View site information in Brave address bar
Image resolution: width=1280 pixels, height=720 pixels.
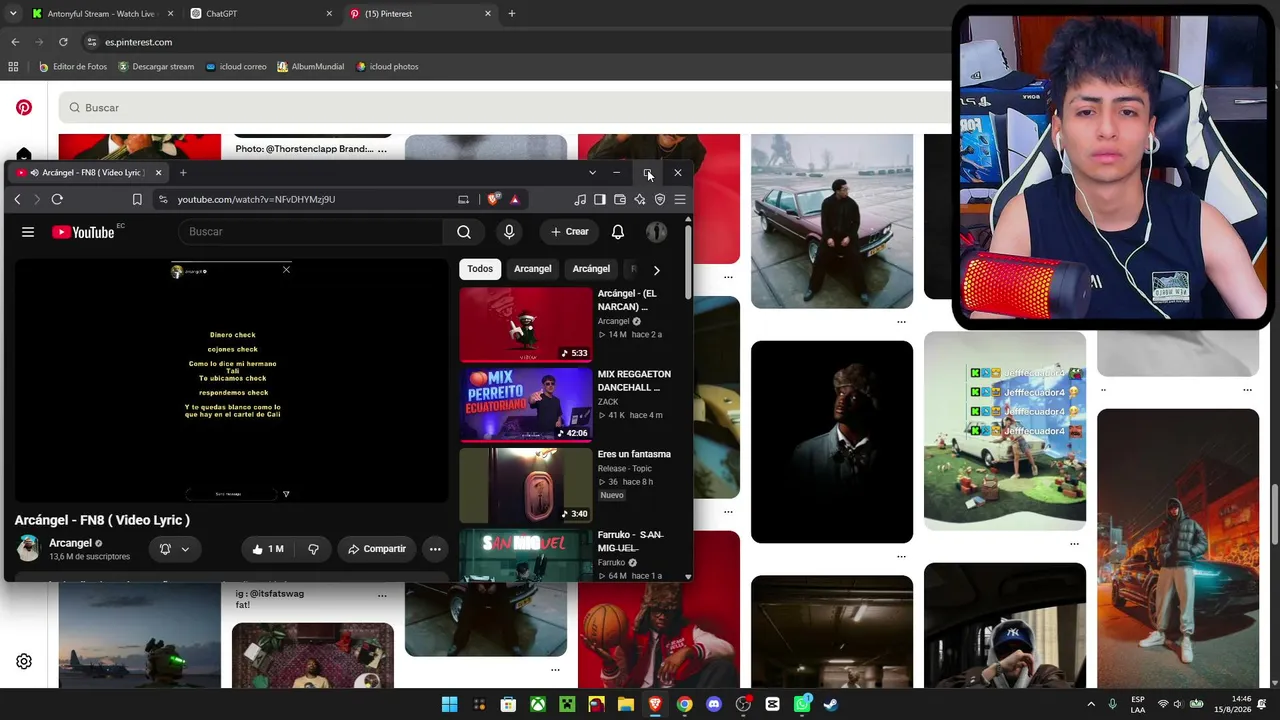(x=163, y=199)
